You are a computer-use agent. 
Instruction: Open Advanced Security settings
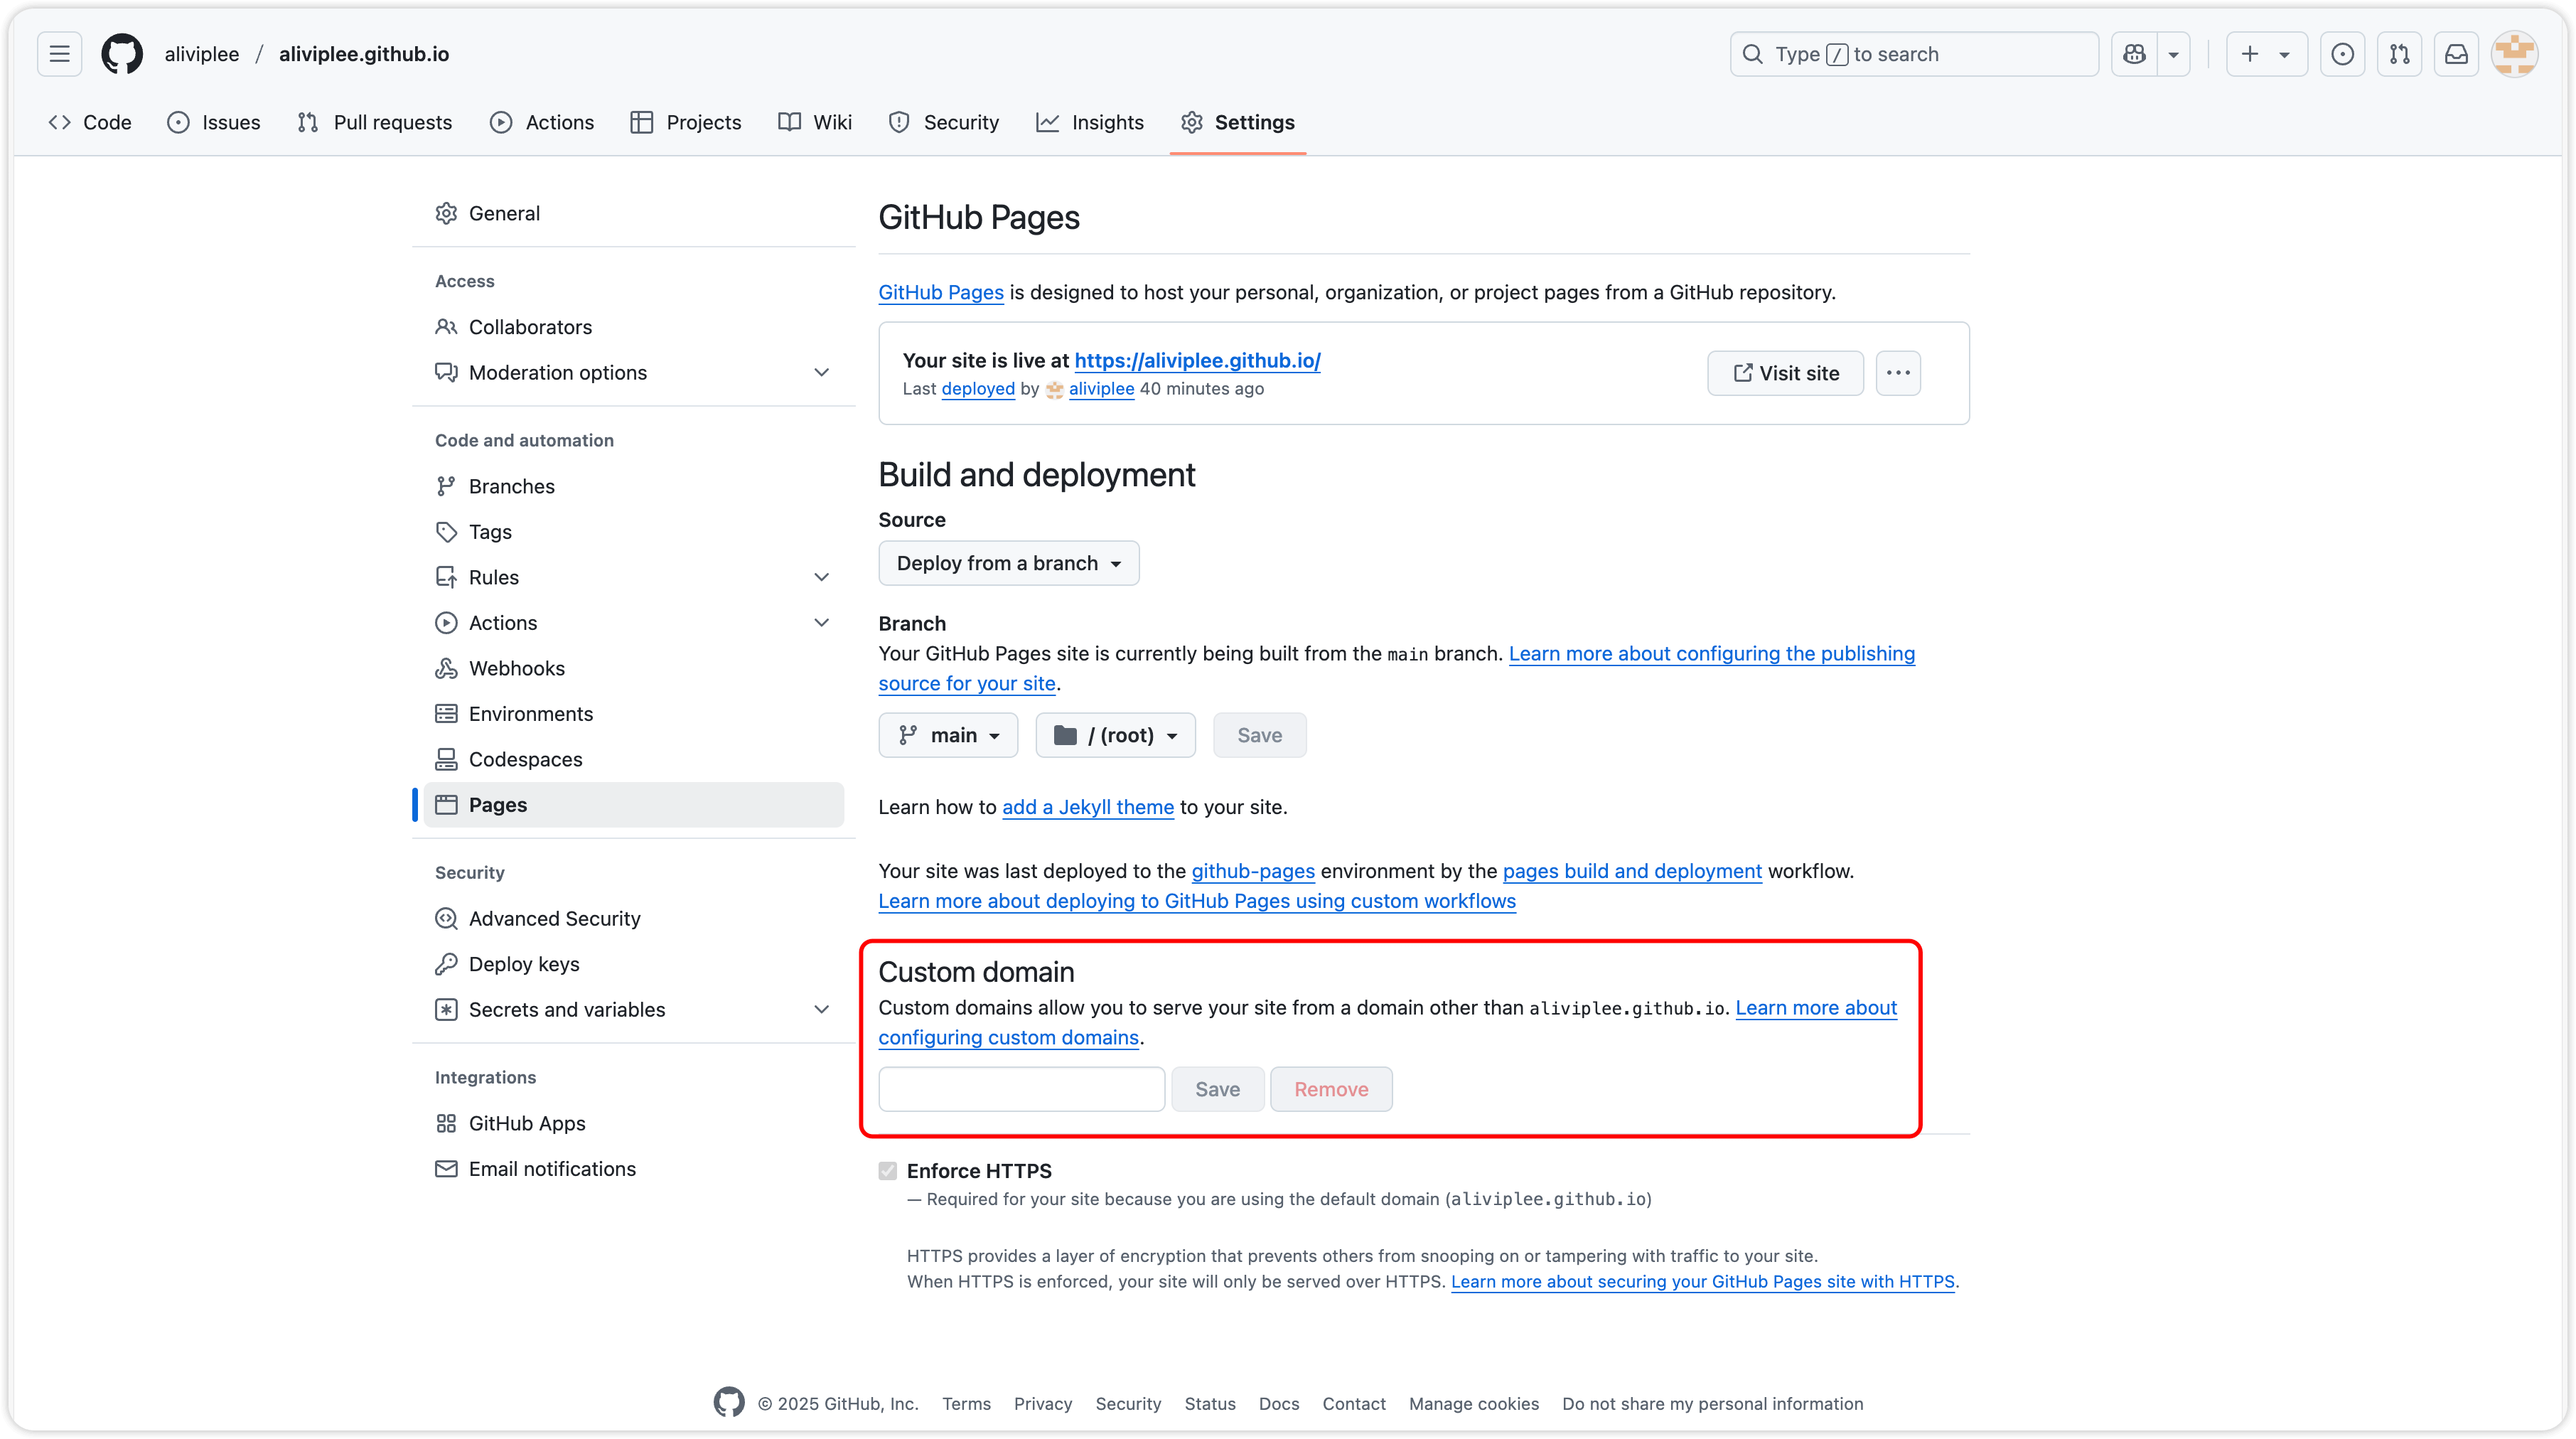coord(633,918)
